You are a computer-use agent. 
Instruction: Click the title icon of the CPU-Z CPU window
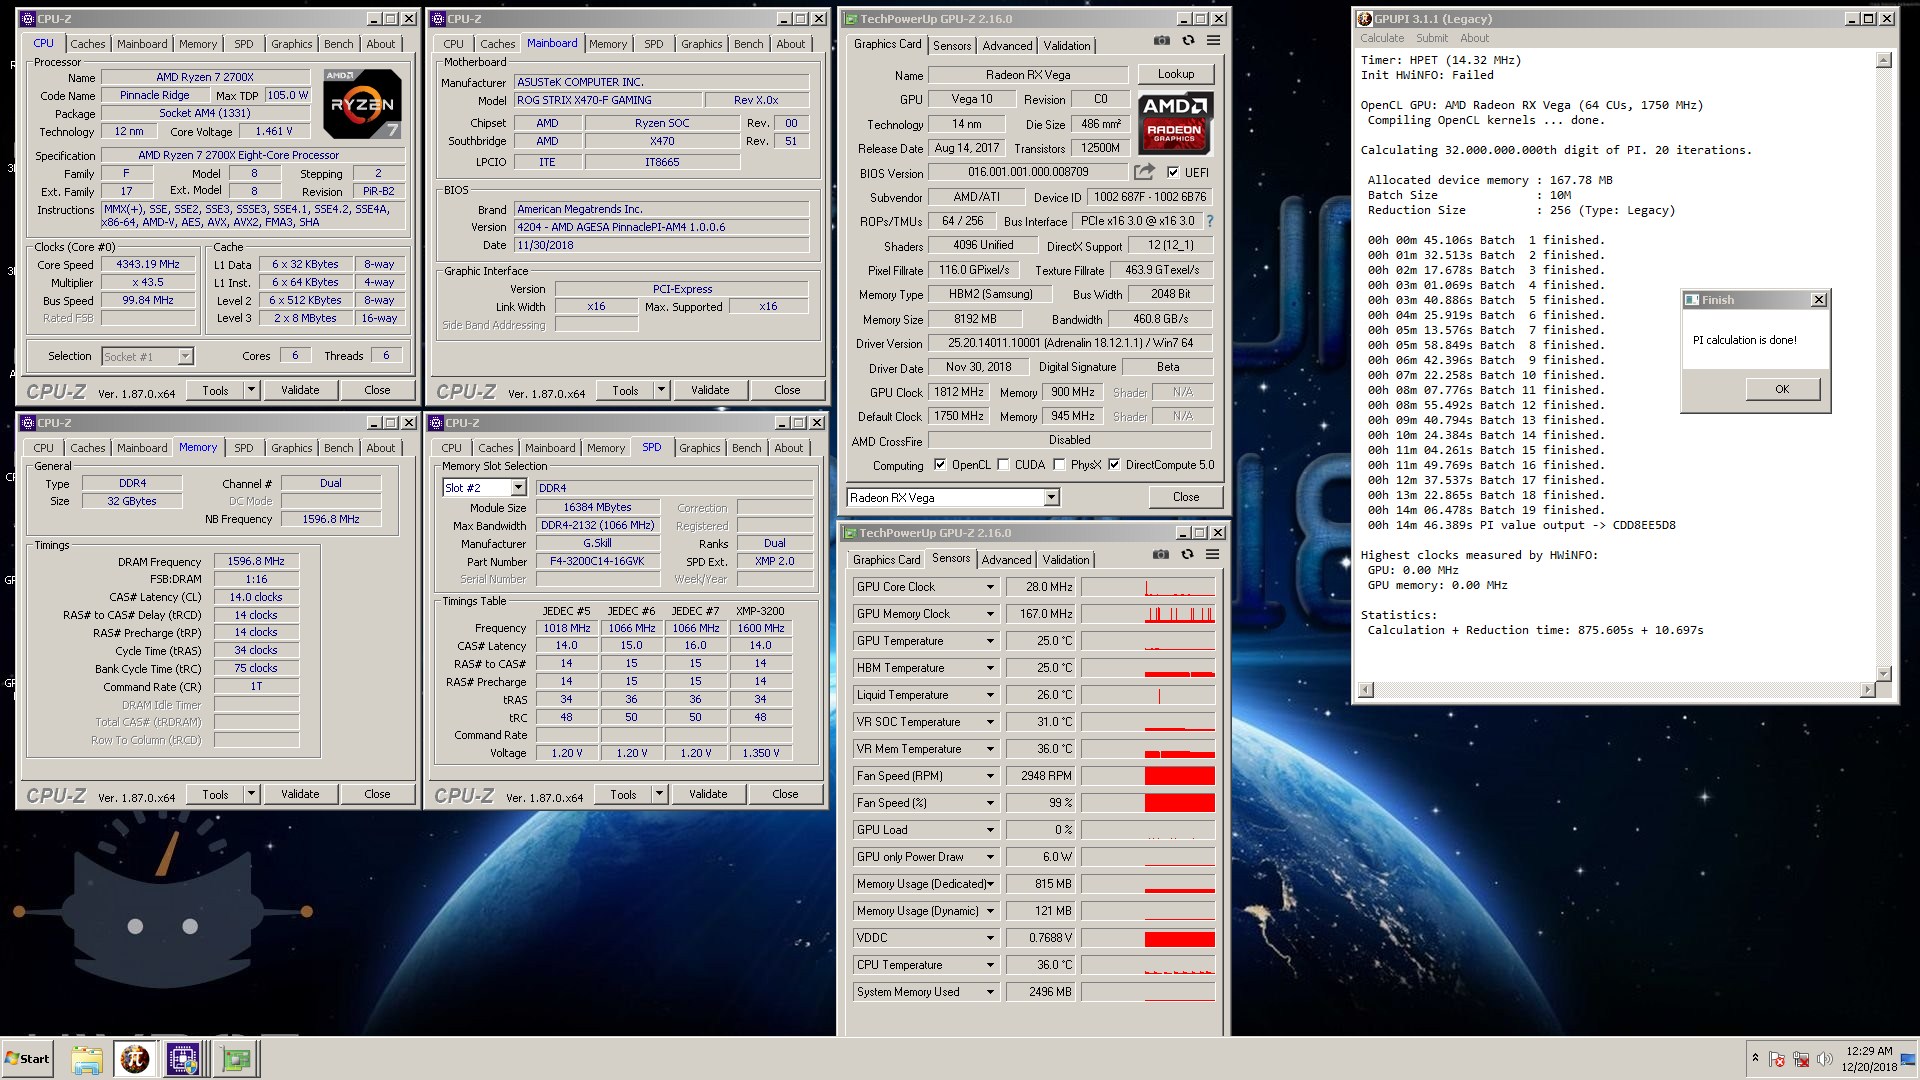(x=28, y=18)
